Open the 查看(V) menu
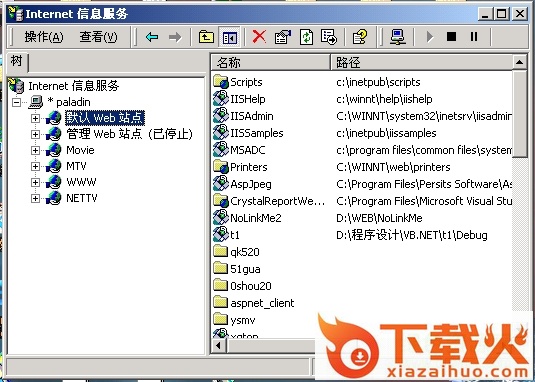The width and height of the screenshot is (535, 382). tap(98, 37)
